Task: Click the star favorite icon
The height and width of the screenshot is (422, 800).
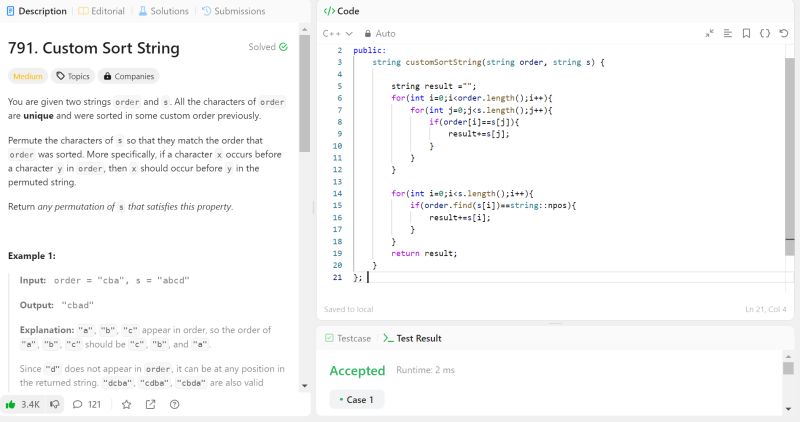Action: click(x=127, y=404)
